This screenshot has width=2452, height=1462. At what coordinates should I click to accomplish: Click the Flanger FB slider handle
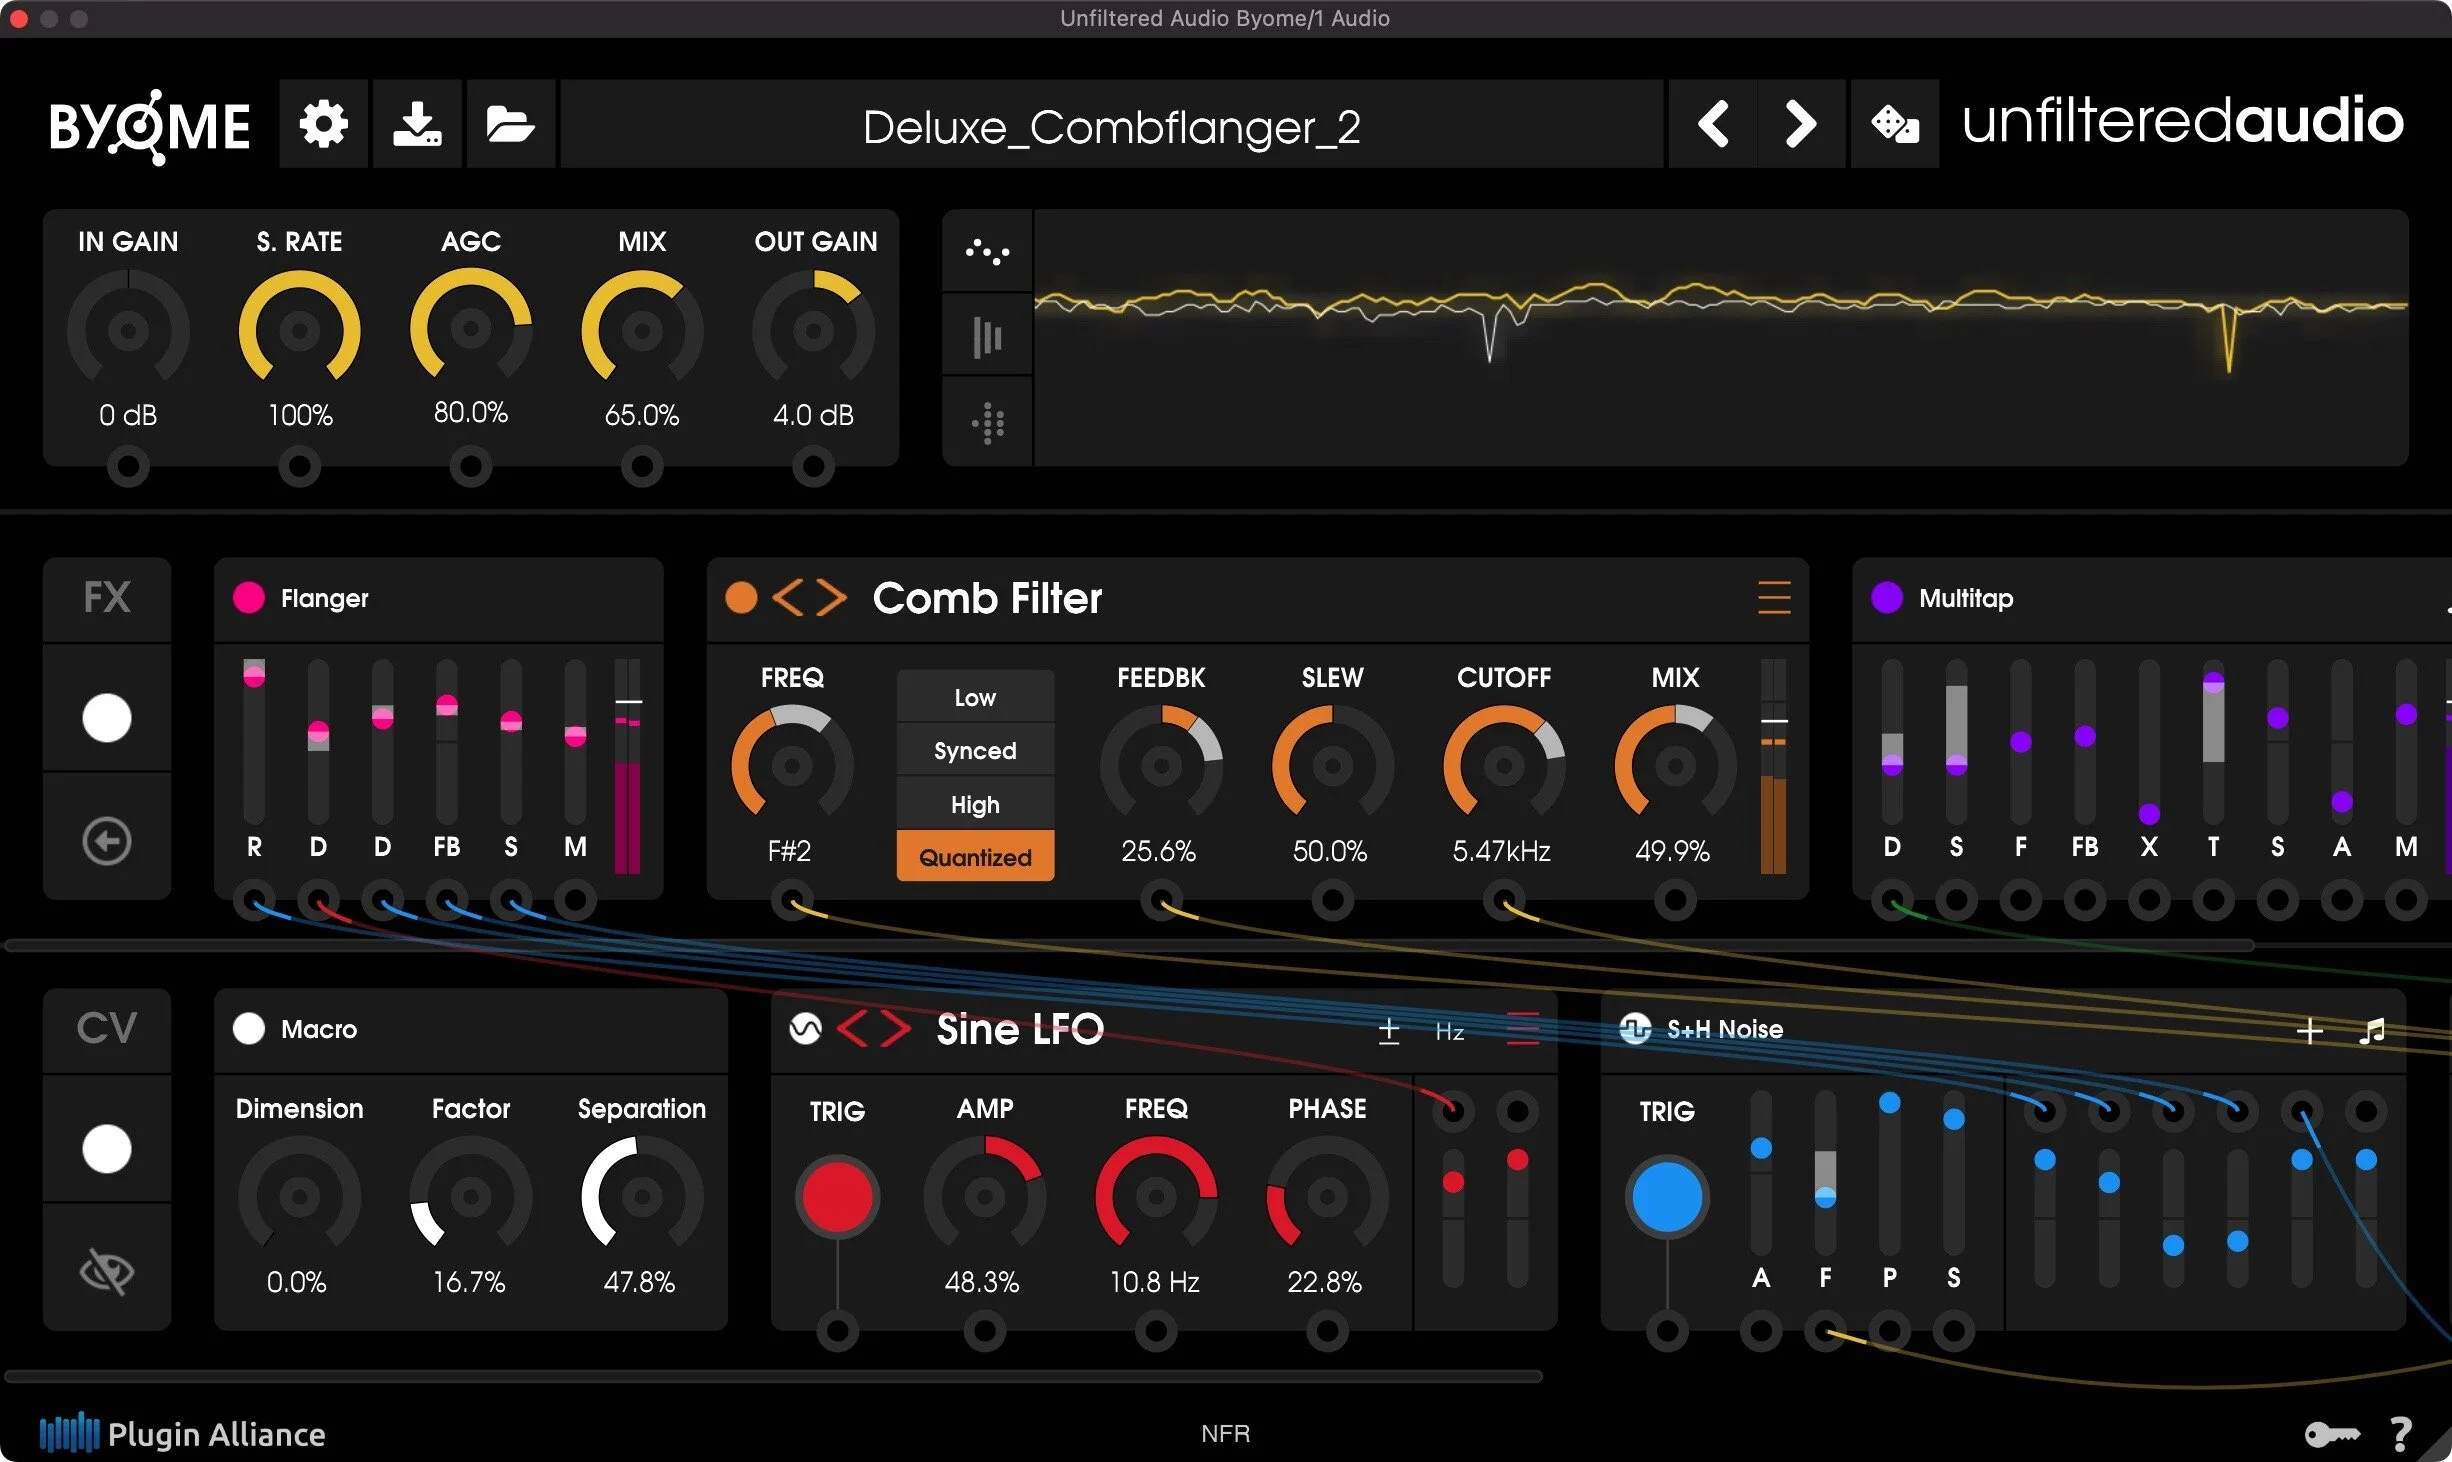click(447, 706)
